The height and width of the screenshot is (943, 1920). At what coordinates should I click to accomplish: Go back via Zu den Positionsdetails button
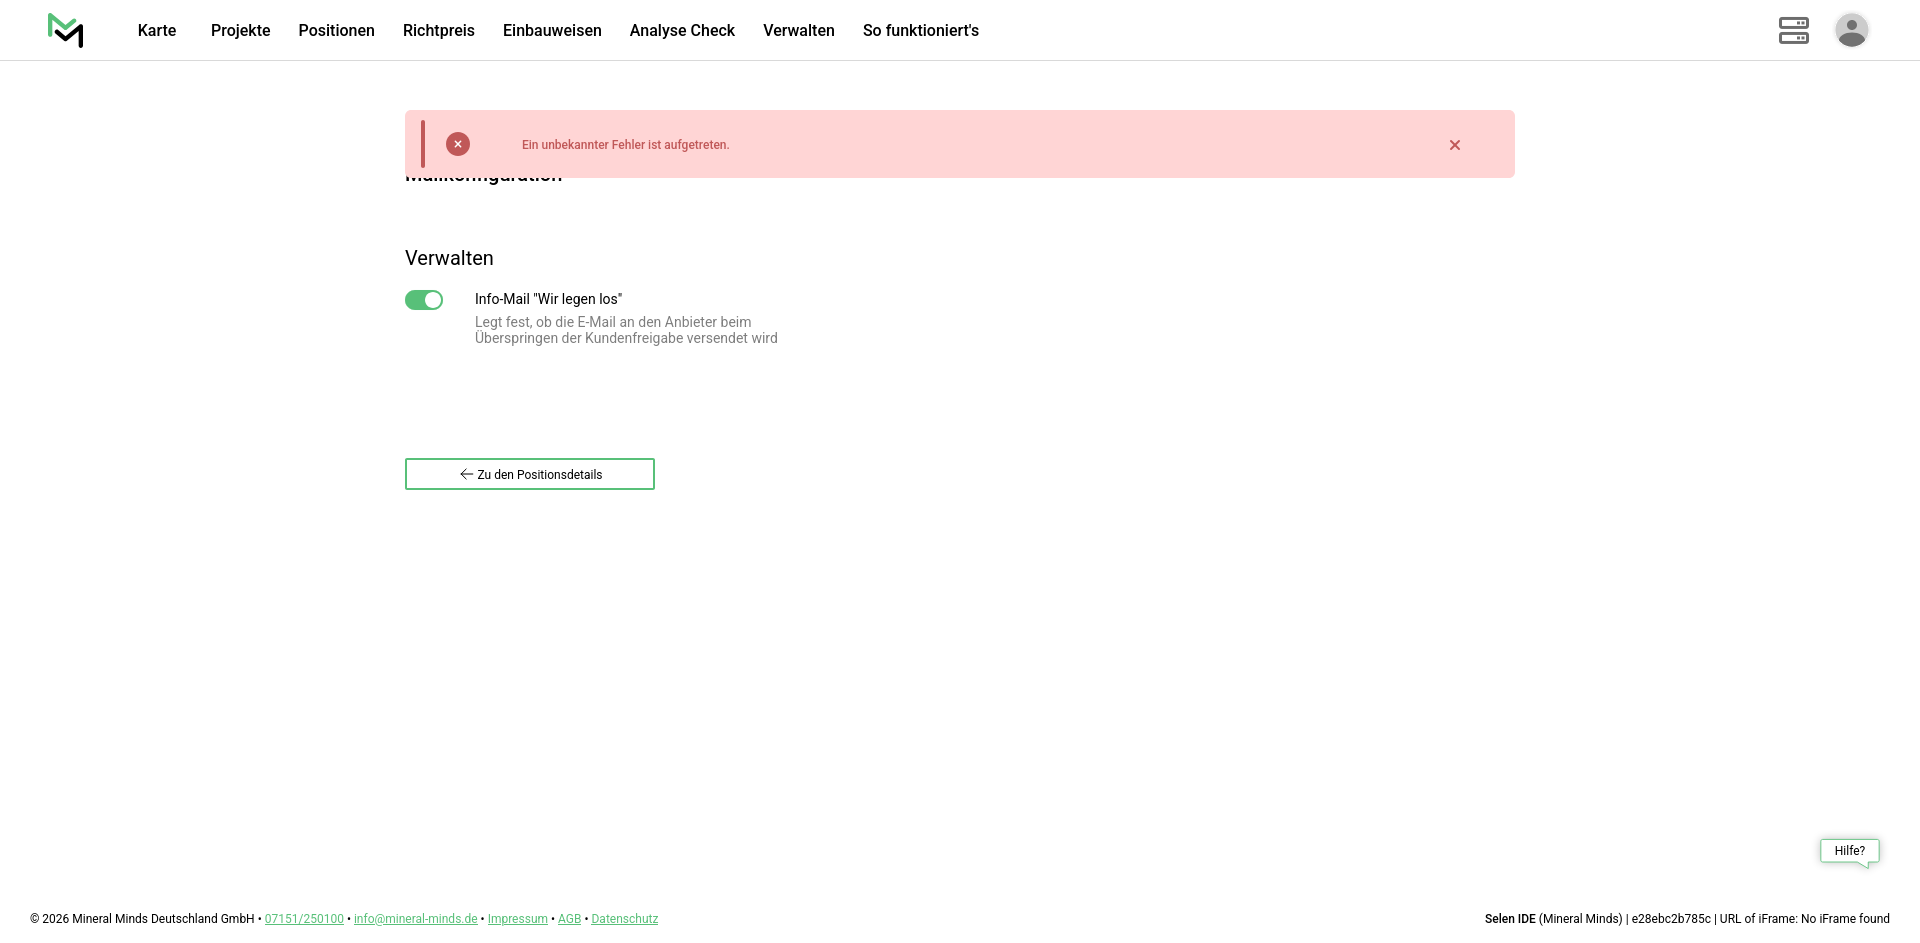[x=530, y=474]
